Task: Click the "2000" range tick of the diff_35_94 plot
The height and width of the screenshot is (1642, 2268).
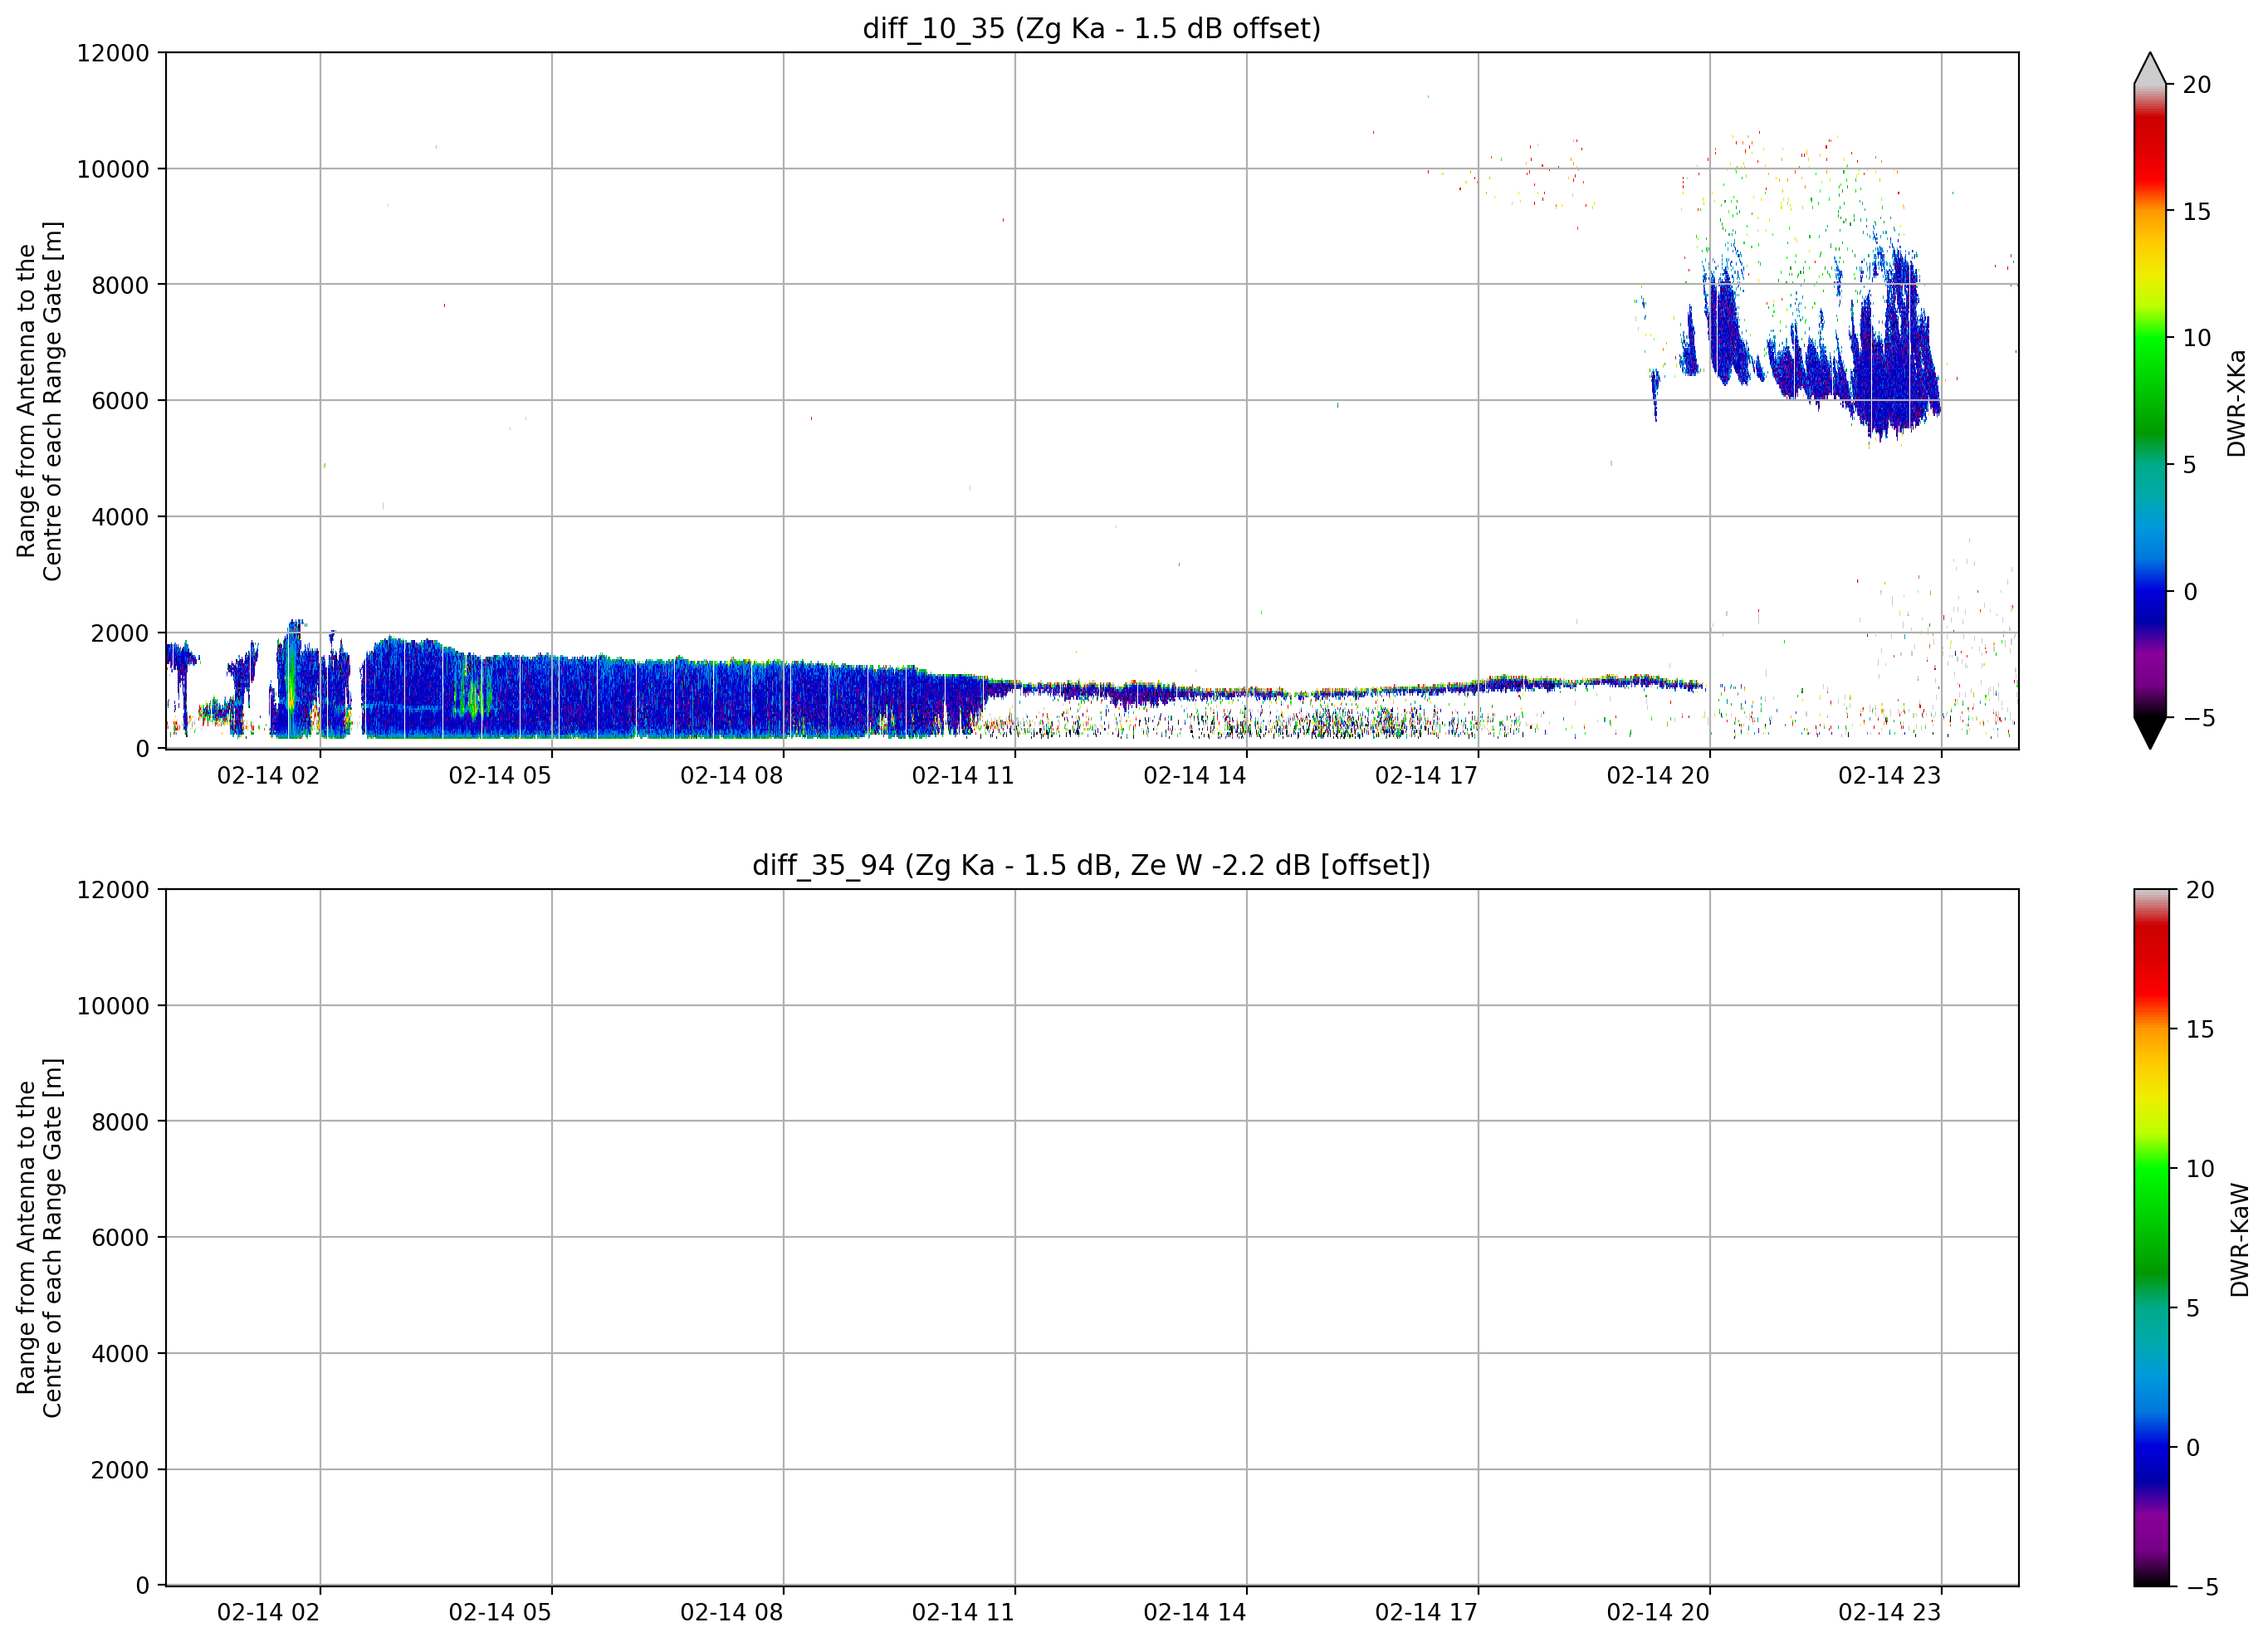Action: (x=120, y=1469)
